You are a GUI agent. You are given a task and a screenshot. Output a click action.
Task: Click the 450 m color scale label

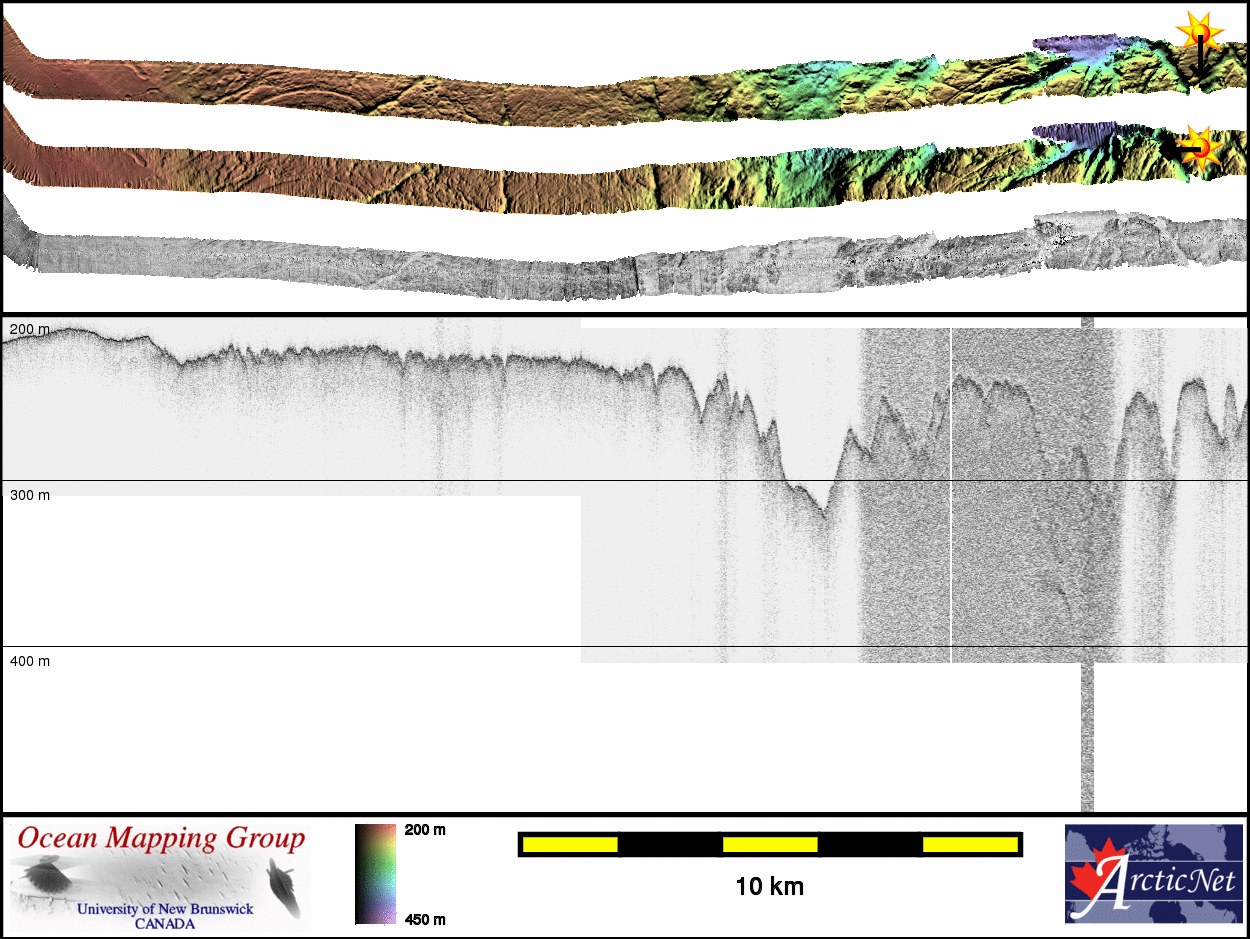(425, 919)
